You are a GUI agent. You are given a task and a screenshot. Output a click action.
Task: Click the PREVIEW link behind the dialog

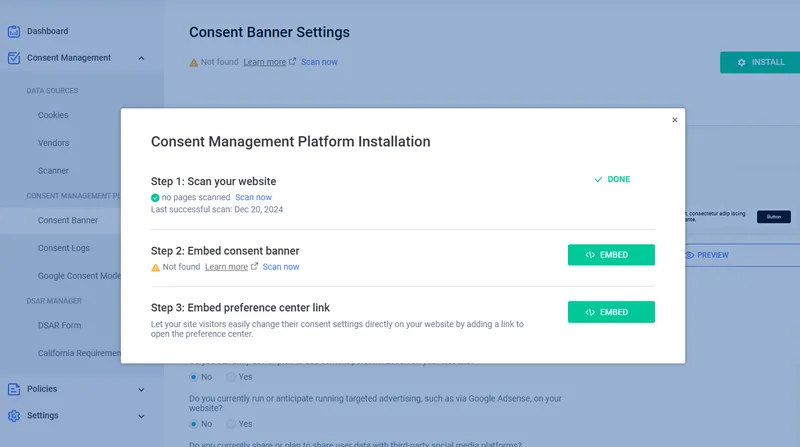click(x=712, y=255)
